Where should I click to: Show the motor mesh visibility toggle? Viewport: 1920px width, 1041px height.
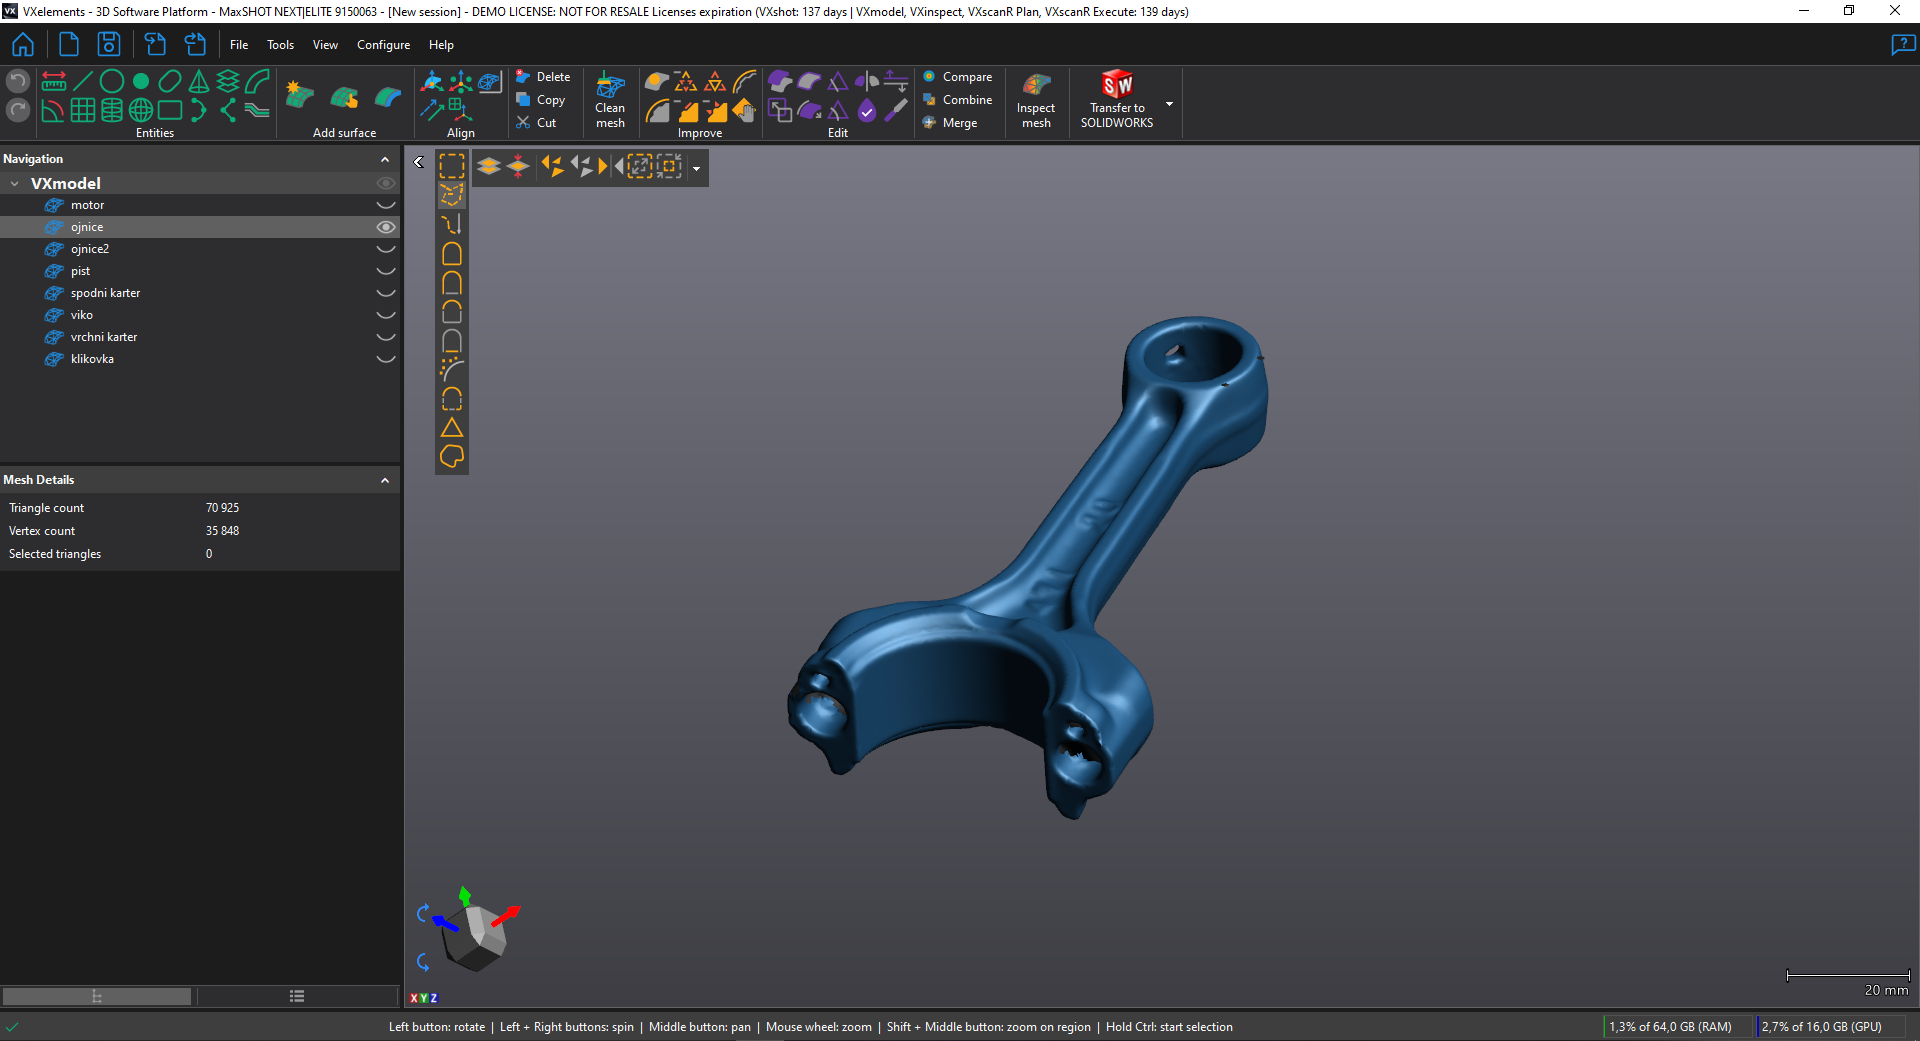click(x=385, y=205)
